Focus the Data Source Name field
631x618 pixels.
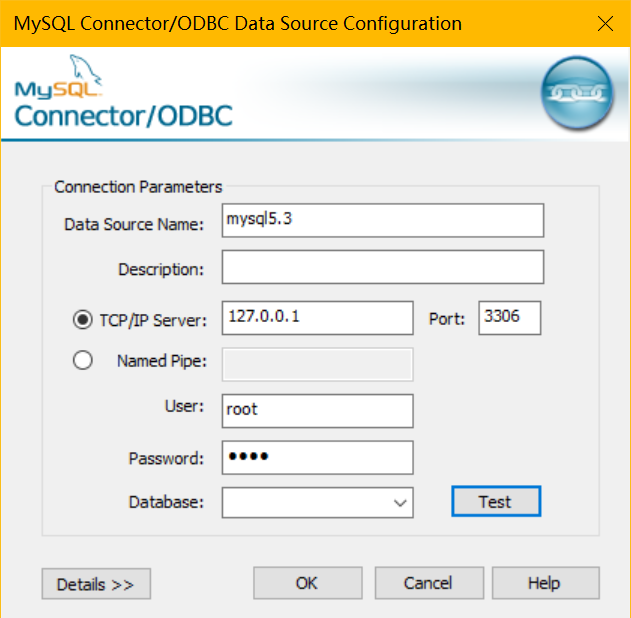(x=383, y=221)
